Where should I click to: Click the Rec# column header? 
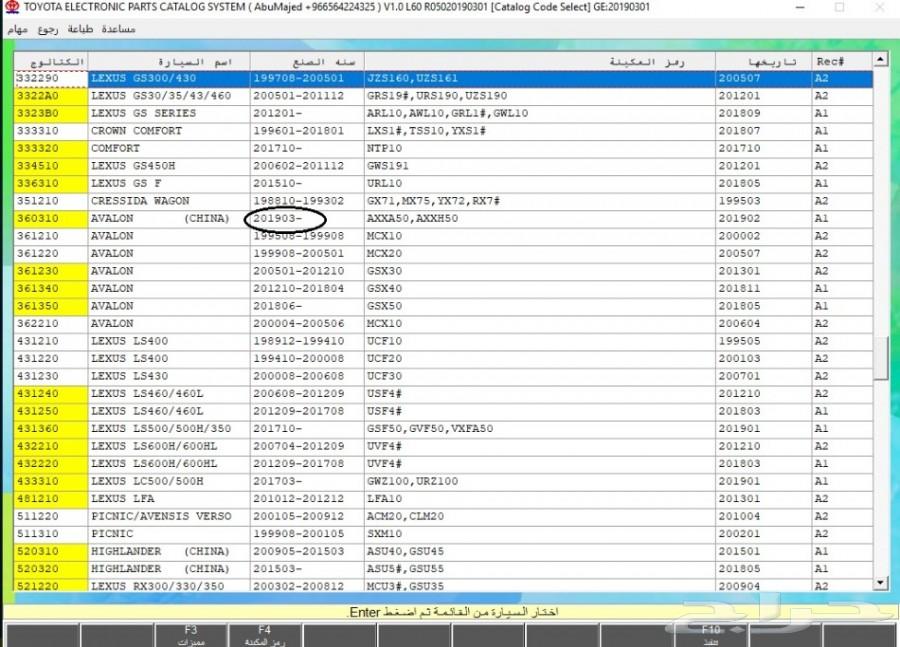click(841, 61)
